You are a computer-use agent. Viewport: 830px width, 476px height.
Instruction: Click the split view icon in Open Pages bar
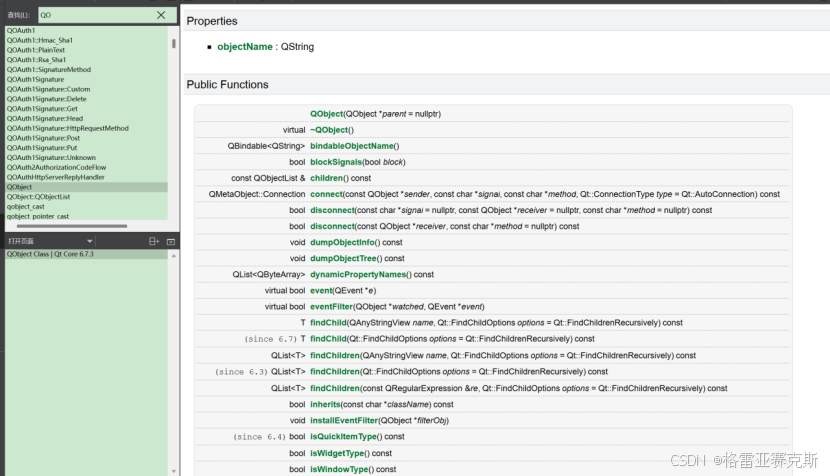[x=154, y=241]
